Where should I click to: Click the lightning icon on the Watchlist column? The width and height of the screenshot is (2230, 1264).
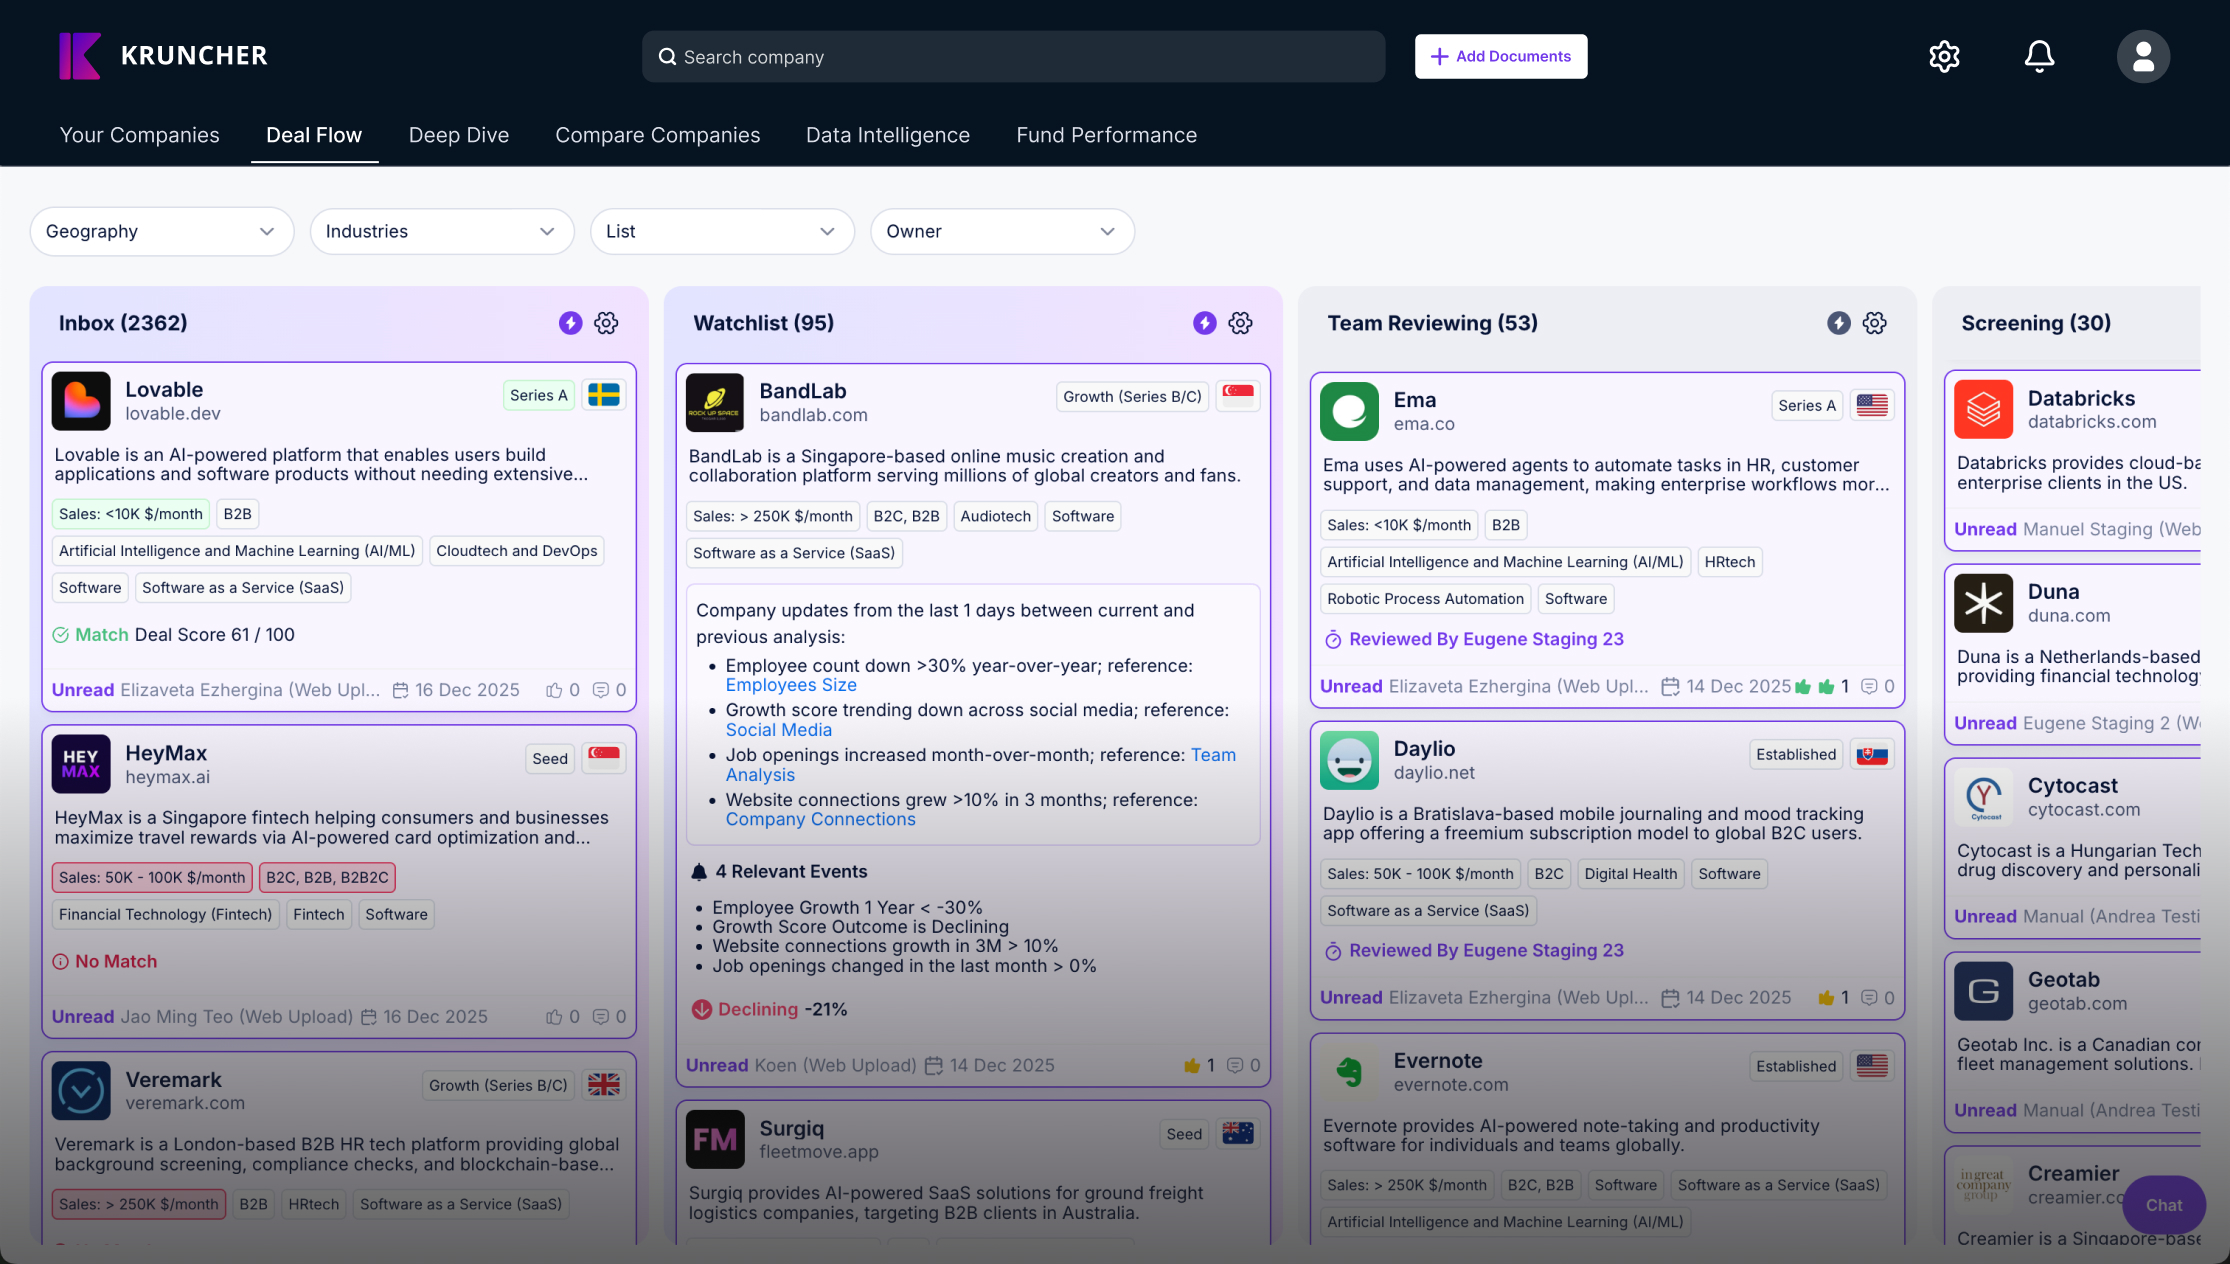pos(1204,323)
